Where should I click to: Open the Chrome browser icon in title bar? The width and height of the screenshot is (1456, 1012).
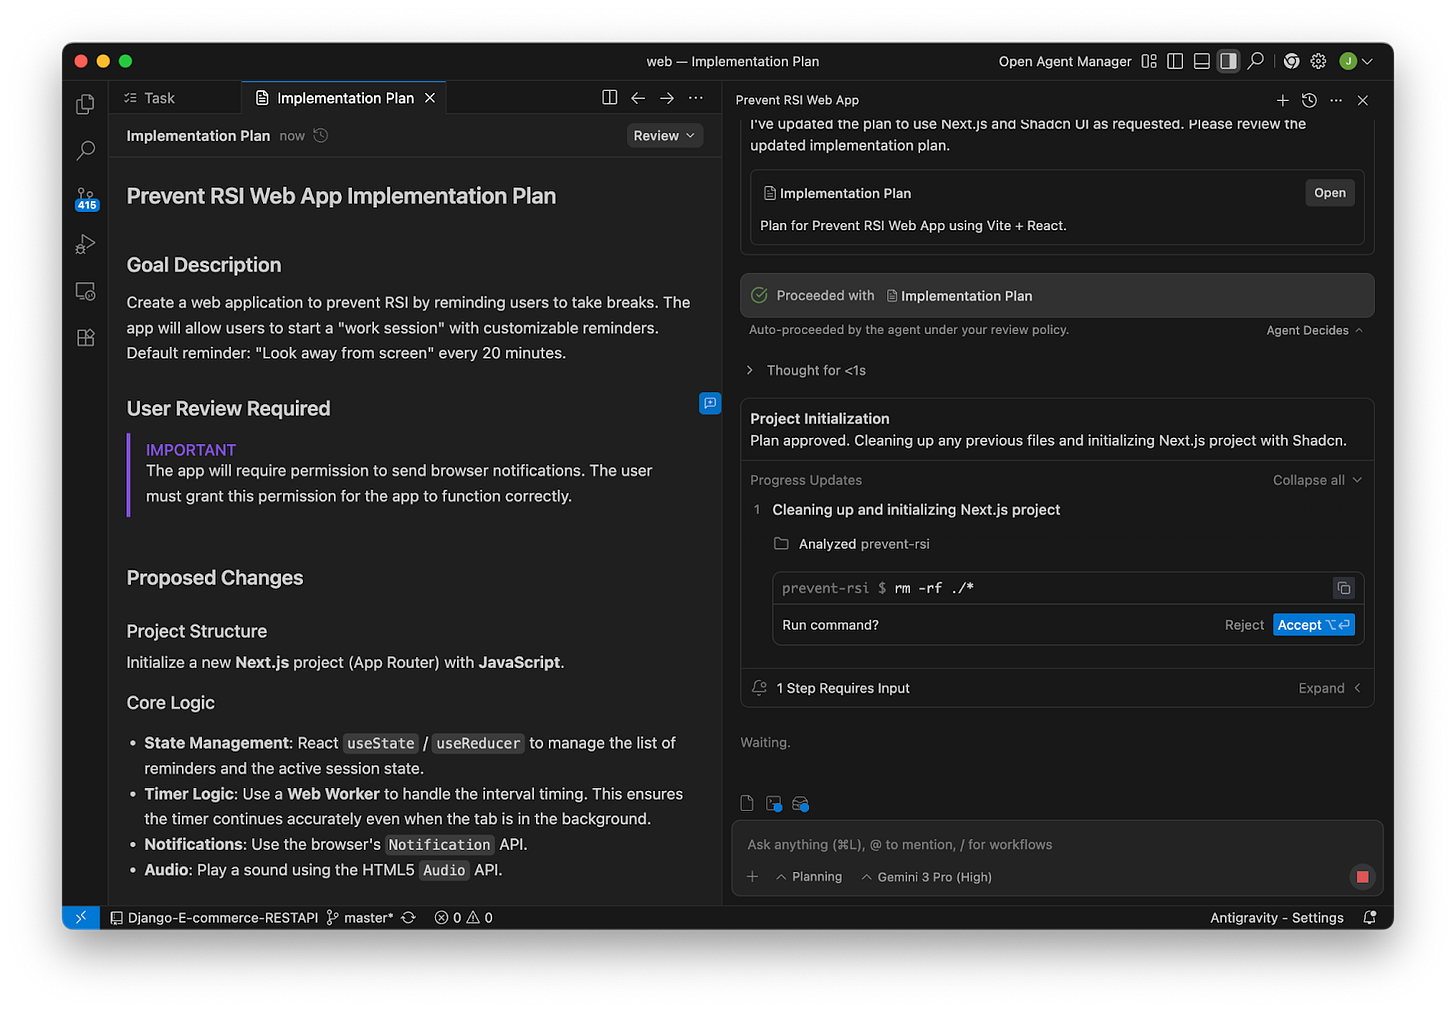pos(1292,61)
